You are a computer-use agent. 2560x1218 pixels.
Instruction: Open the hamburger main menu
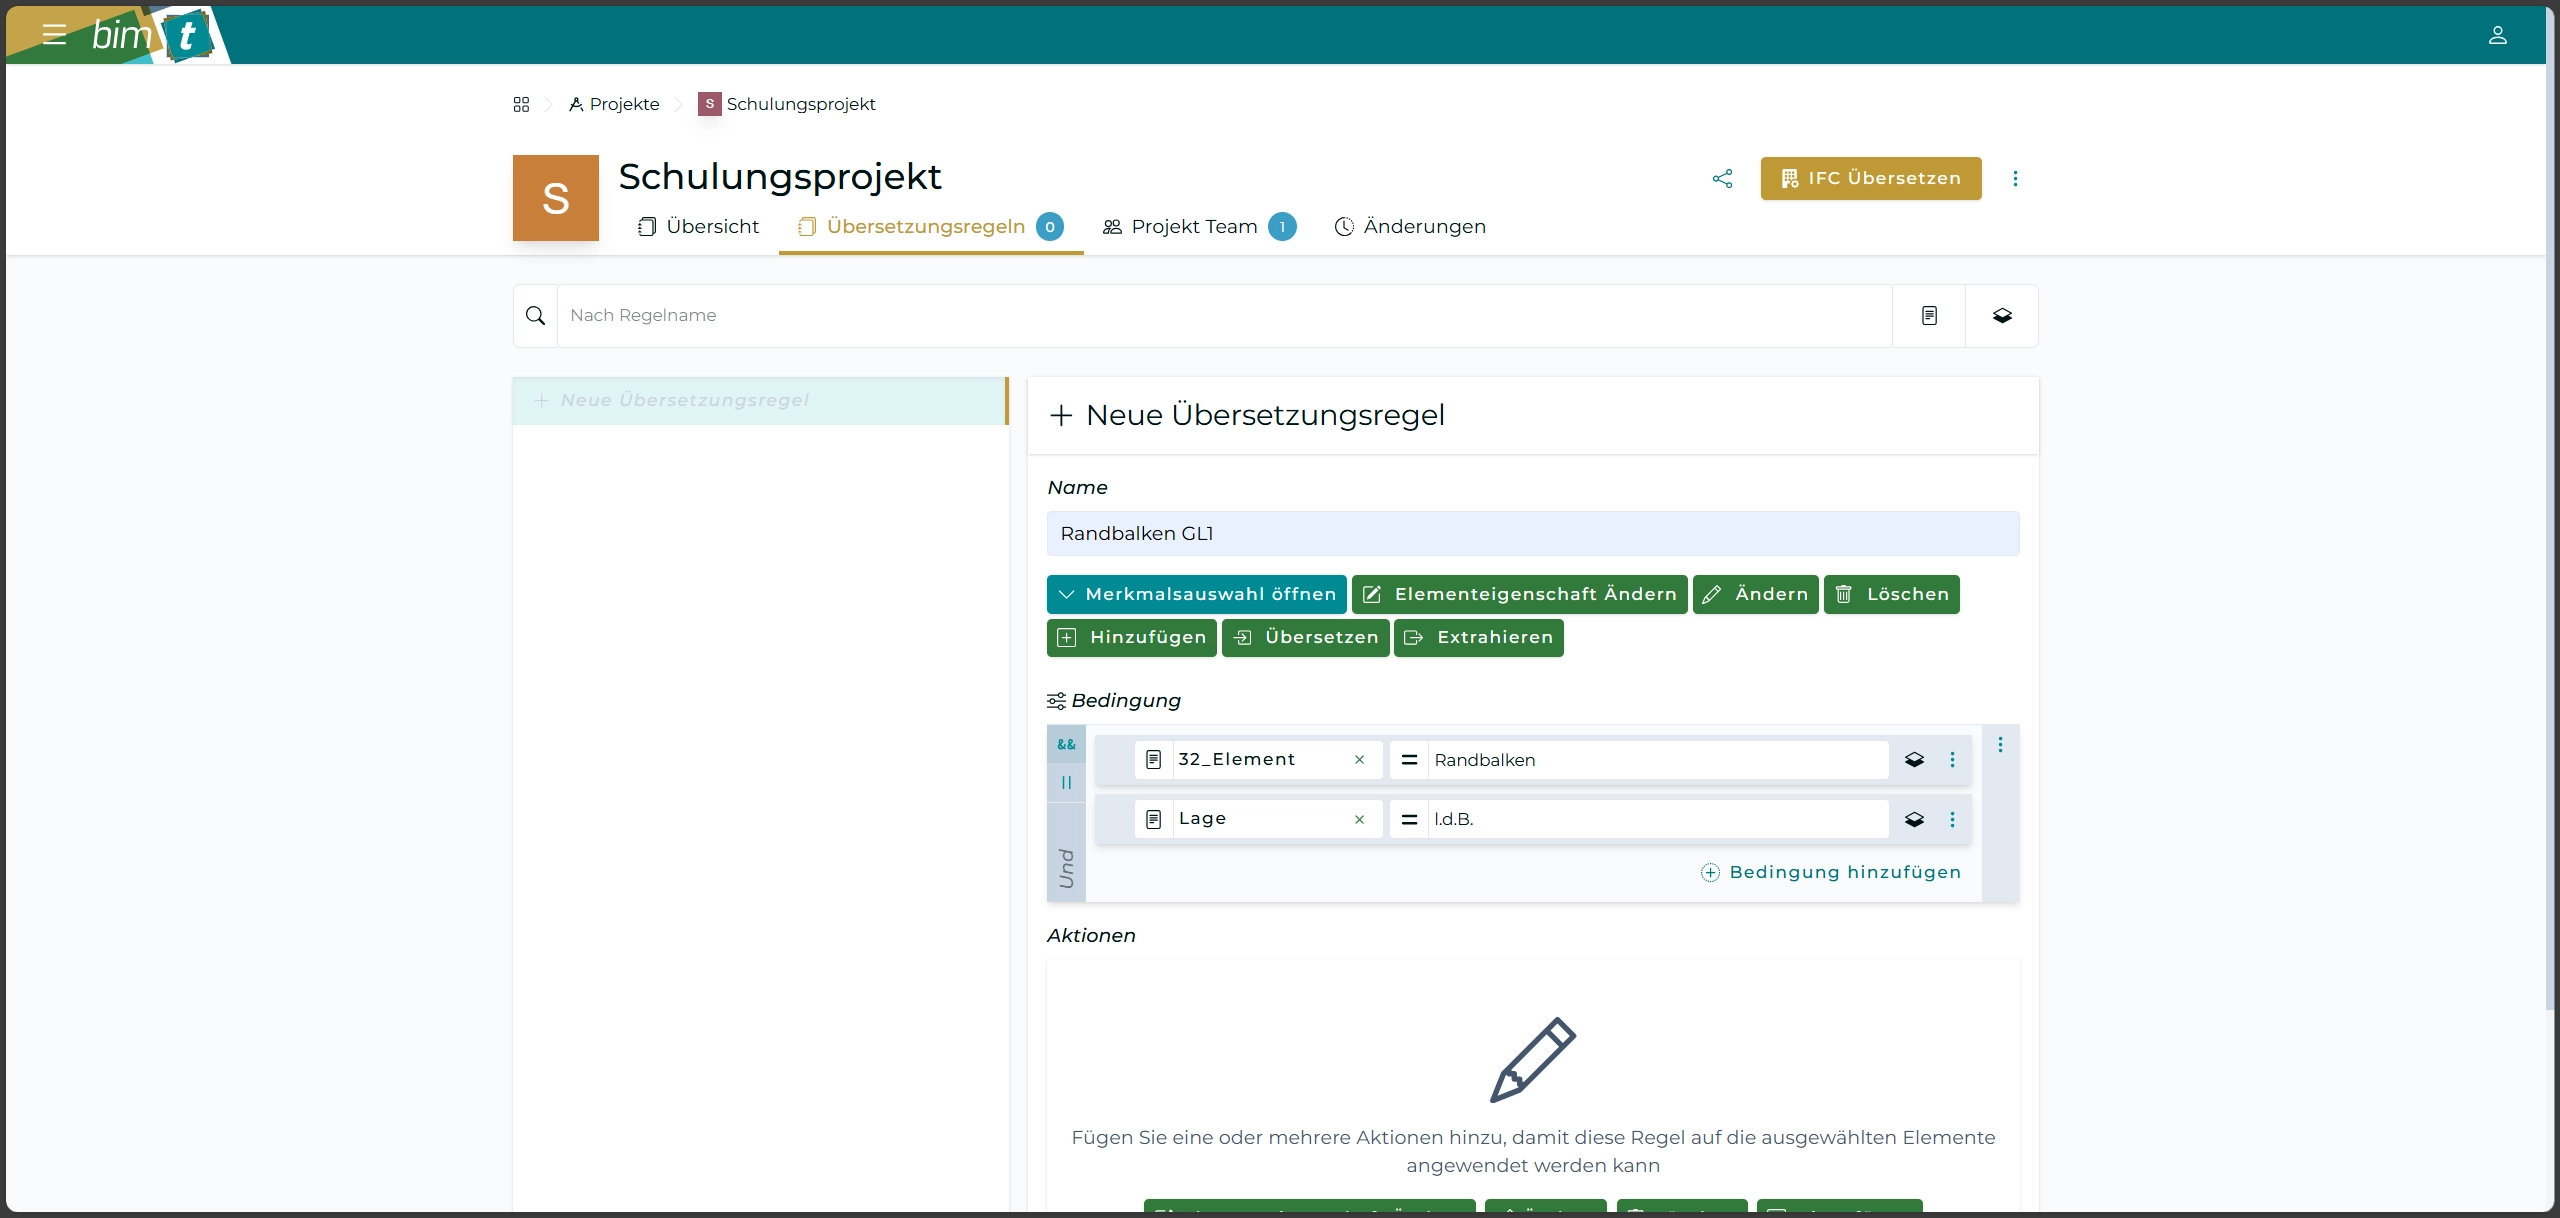pyautogui.click(x=54, y=35)
